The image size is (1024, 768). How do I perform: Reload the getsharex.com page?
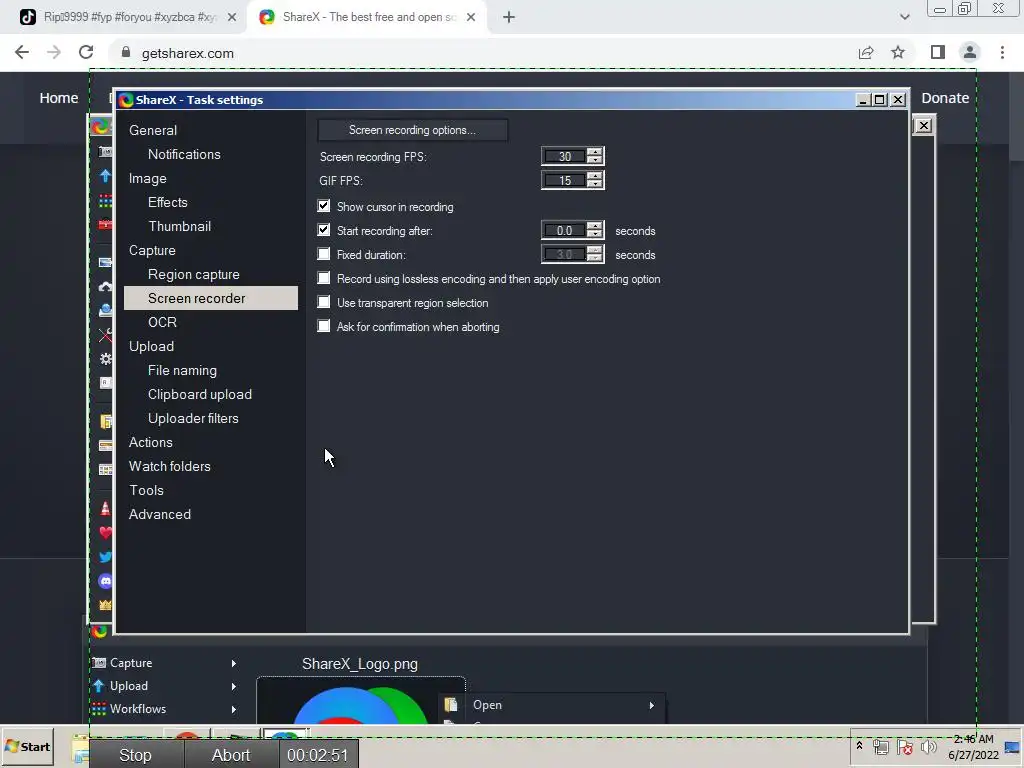click(86, 53)
